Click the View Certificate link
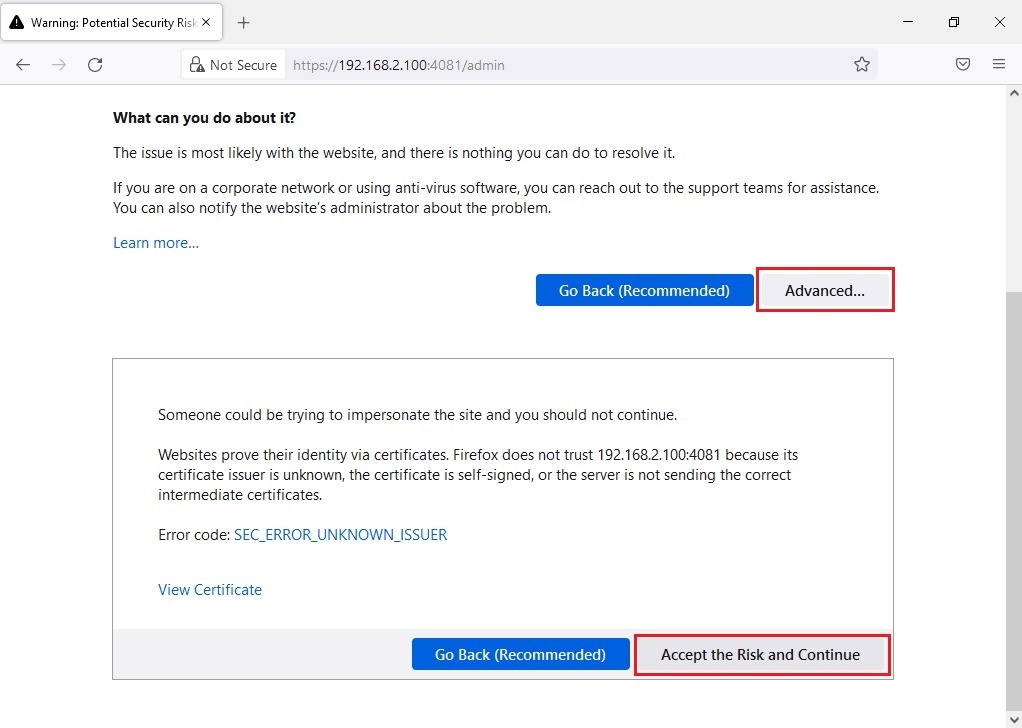The image size is (1022, 728). click(210, 590)
